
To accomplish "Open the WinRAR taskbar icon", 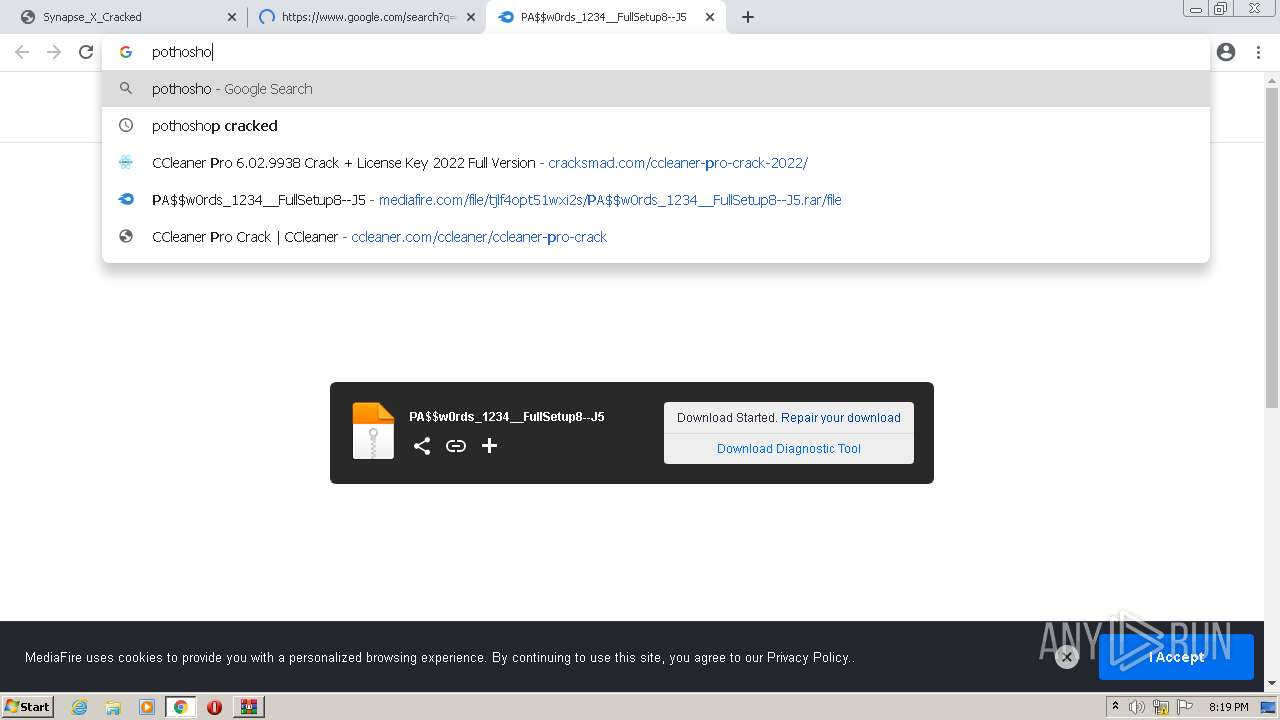I will pyautogui.click(x=248, y=707).
